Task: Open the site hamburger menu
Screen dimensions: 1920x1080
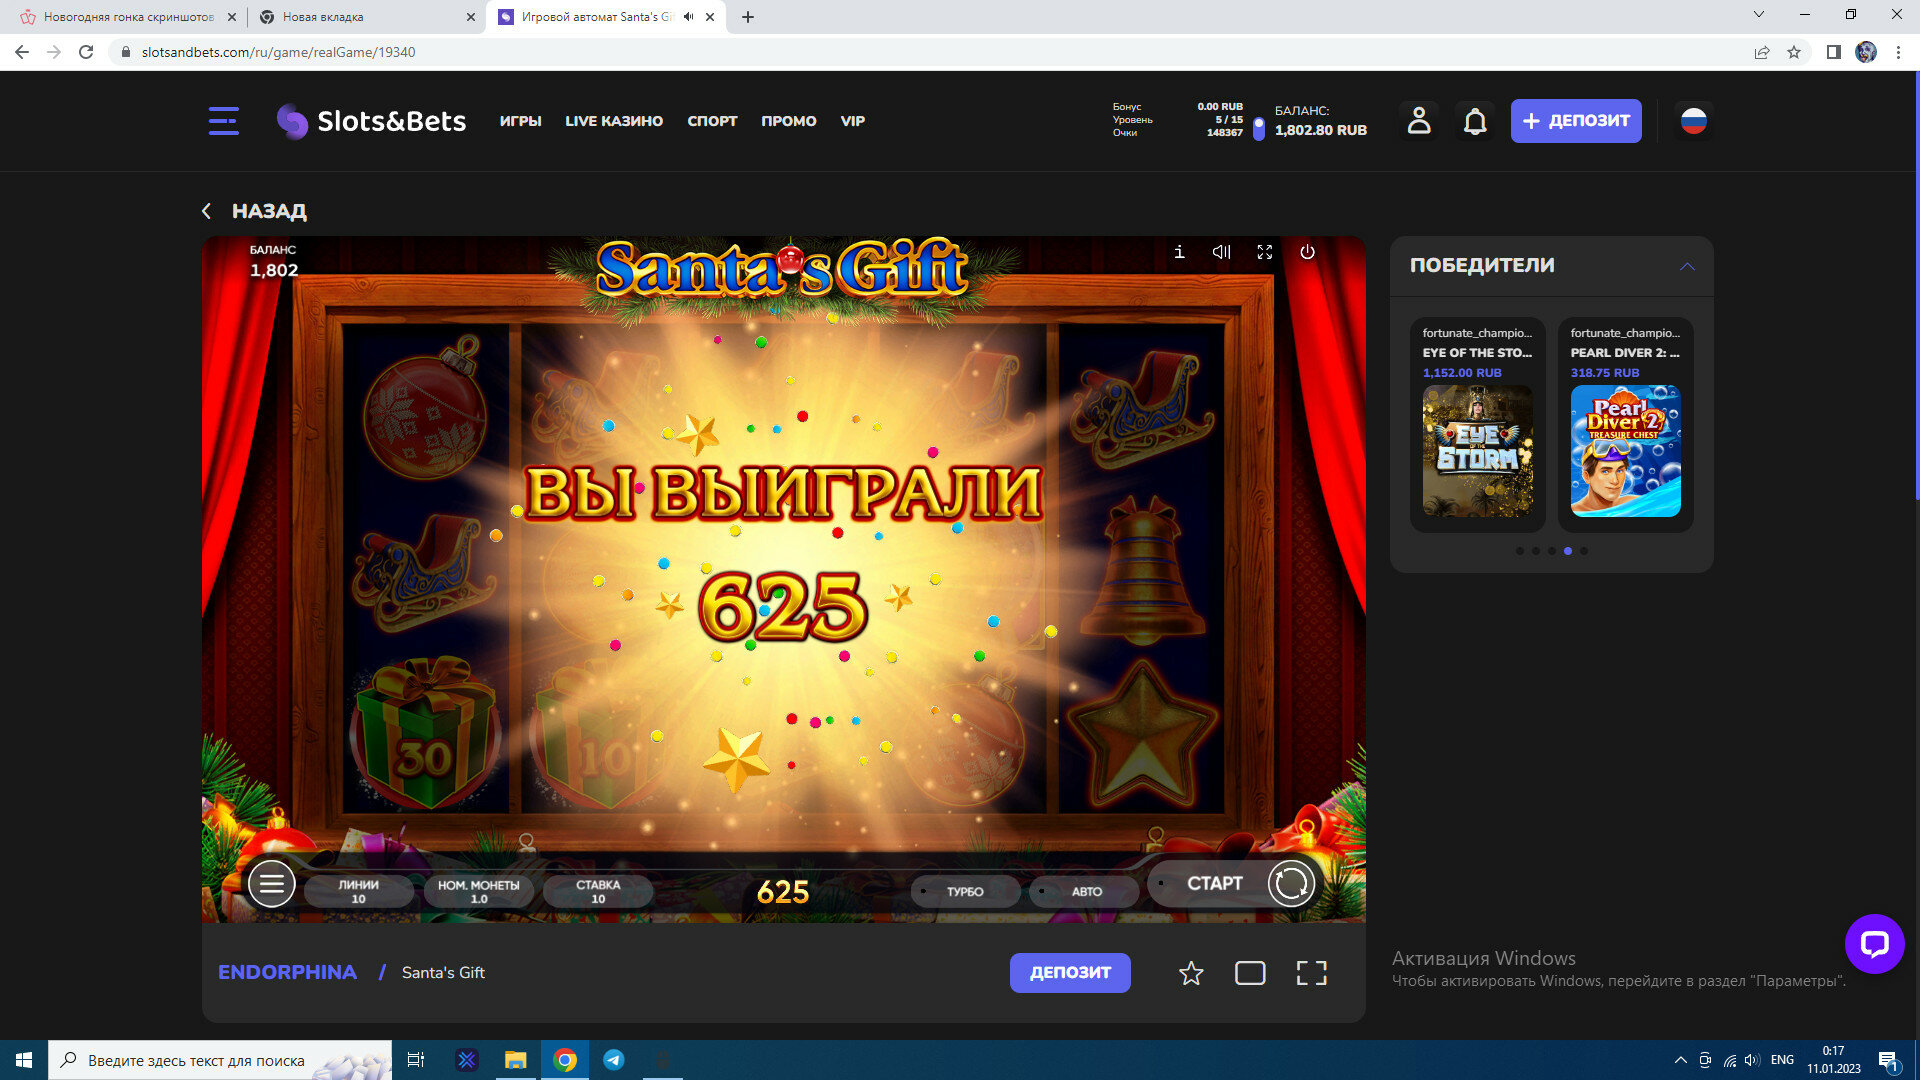Action: click(223, 121)
